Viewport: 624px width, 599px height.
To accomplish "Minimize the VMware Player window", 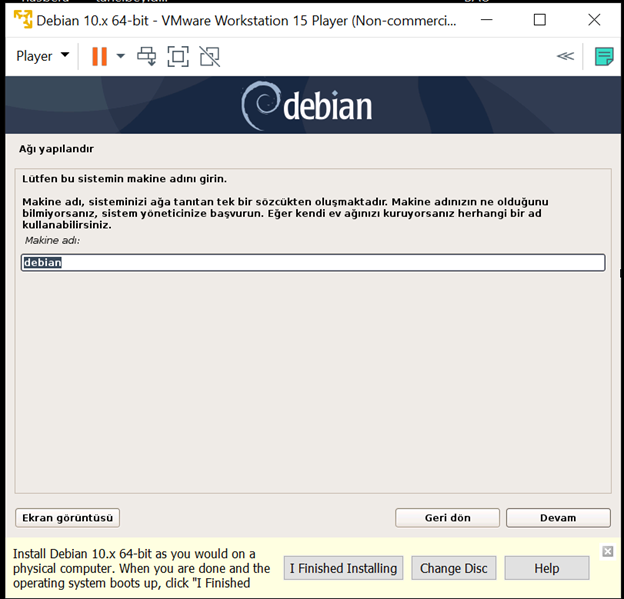I will pos(486,20).
